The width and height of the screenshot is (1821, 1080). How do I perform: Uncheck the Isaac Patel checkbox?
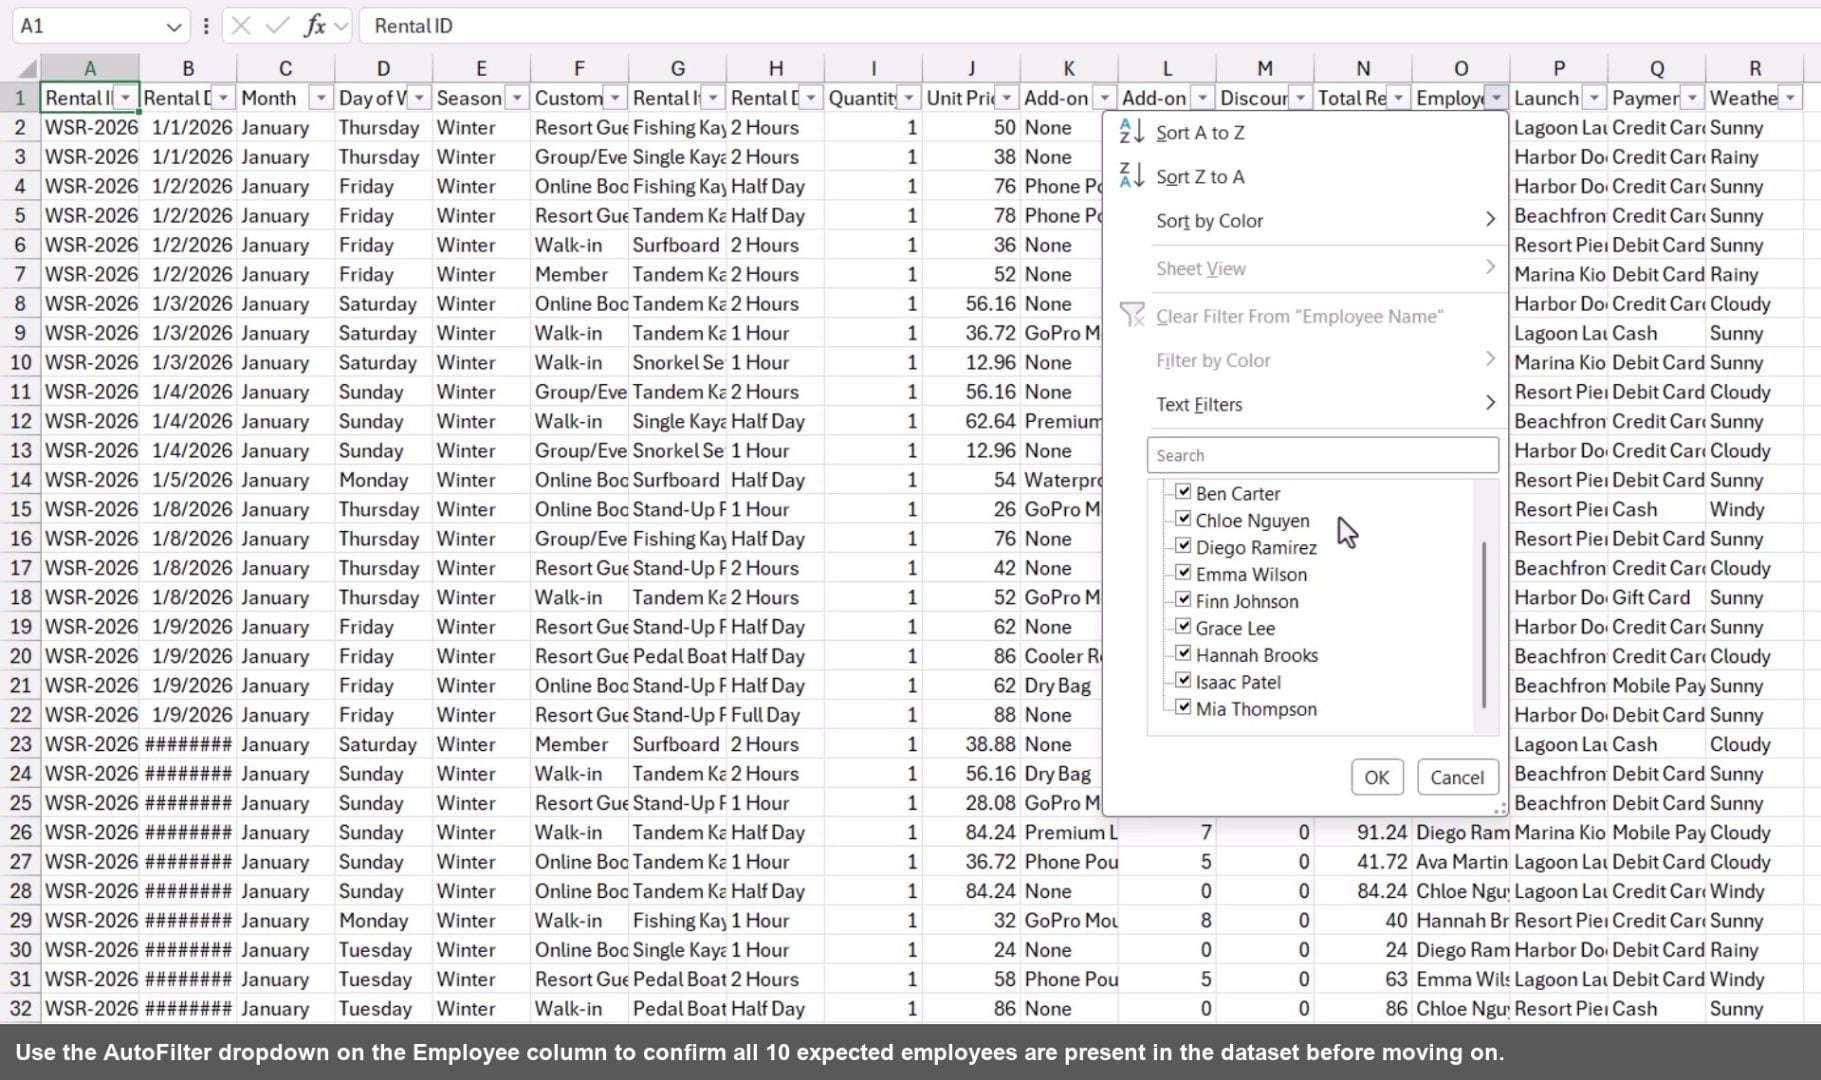[1183, 681]
